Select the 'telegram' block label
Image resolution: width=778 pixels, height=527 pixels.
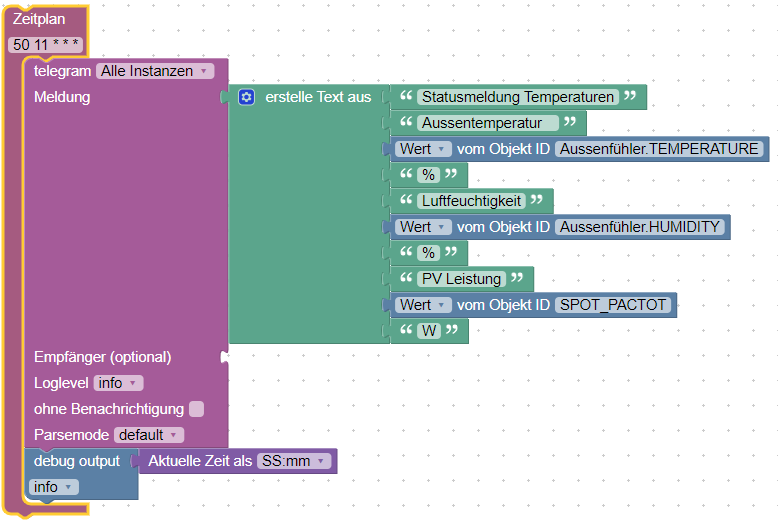[x=63, y=71]
